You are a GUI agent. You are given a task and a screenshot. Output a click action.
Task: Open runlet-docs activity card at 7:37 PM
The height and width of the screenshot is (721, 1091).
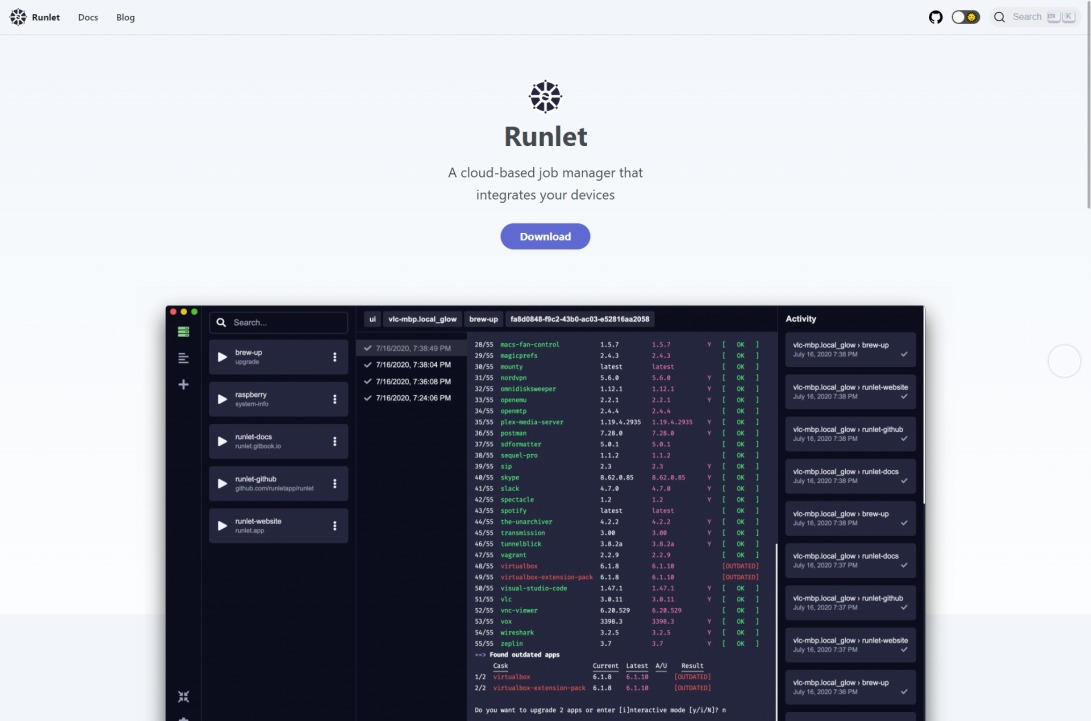pos(850,560)
